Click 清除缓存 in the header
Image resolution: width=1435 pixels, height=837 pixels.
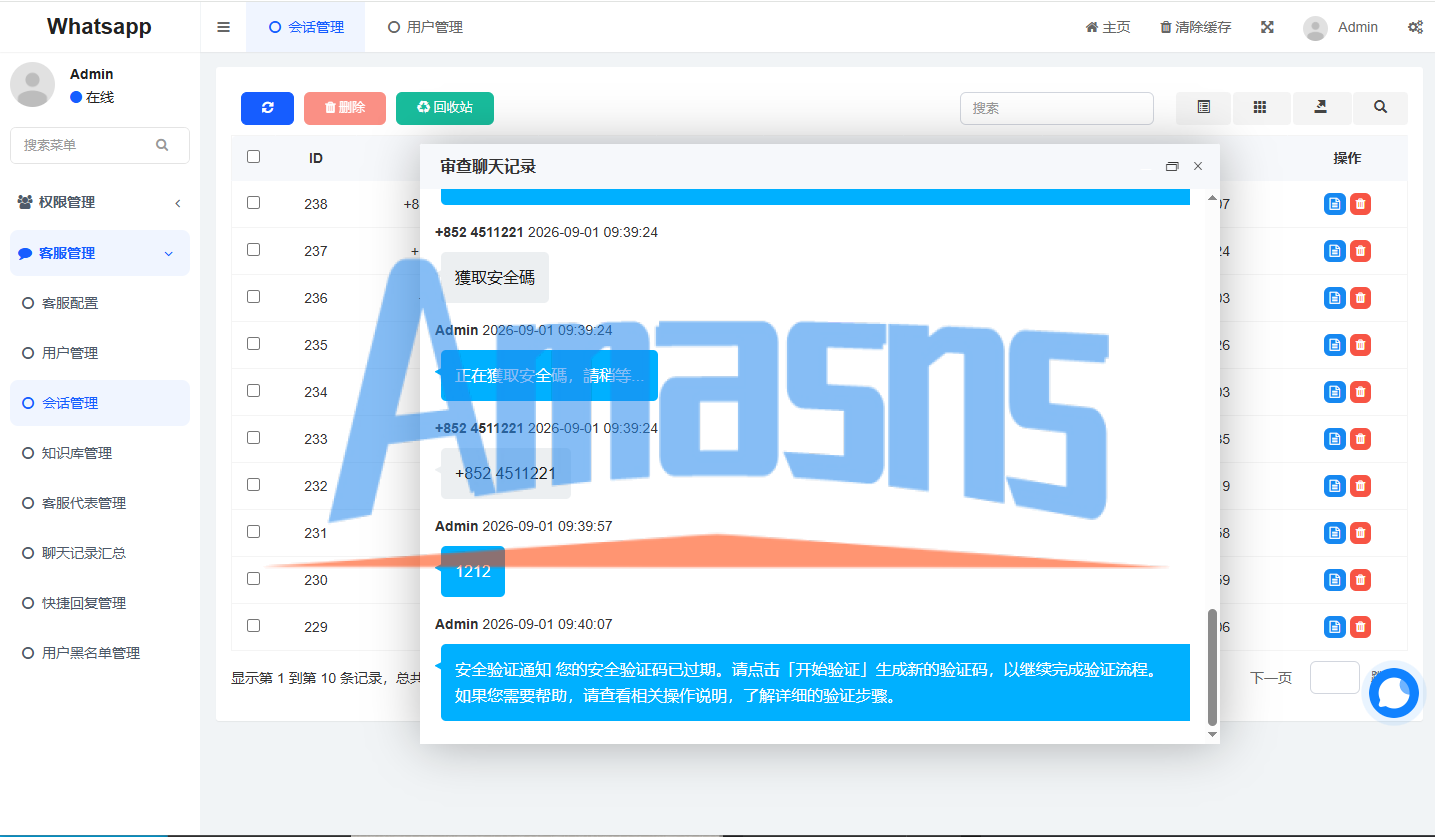(x=1196, y=27)
